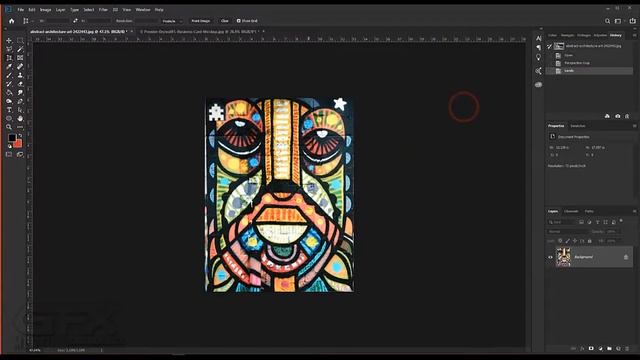The height and width of the screenshot is (360, 640).
Task: Delete layer trash icon in Layers
Action: [627, 349]
